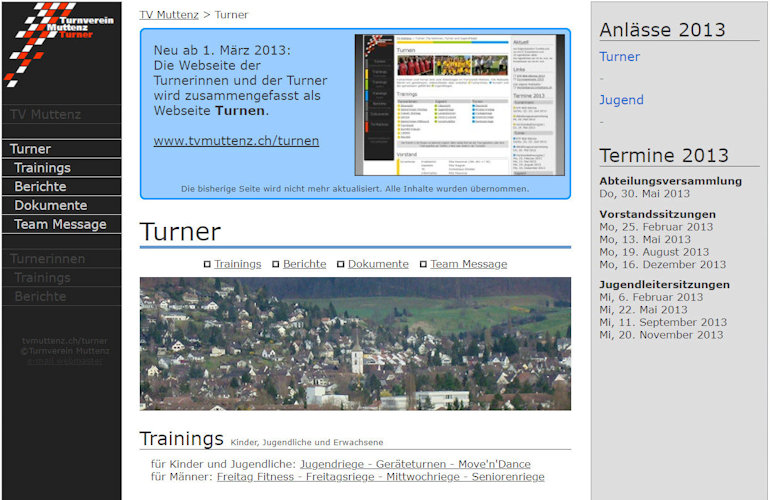
Task: Jump to Trainings via the anchor link row
Action: (238, 264)
